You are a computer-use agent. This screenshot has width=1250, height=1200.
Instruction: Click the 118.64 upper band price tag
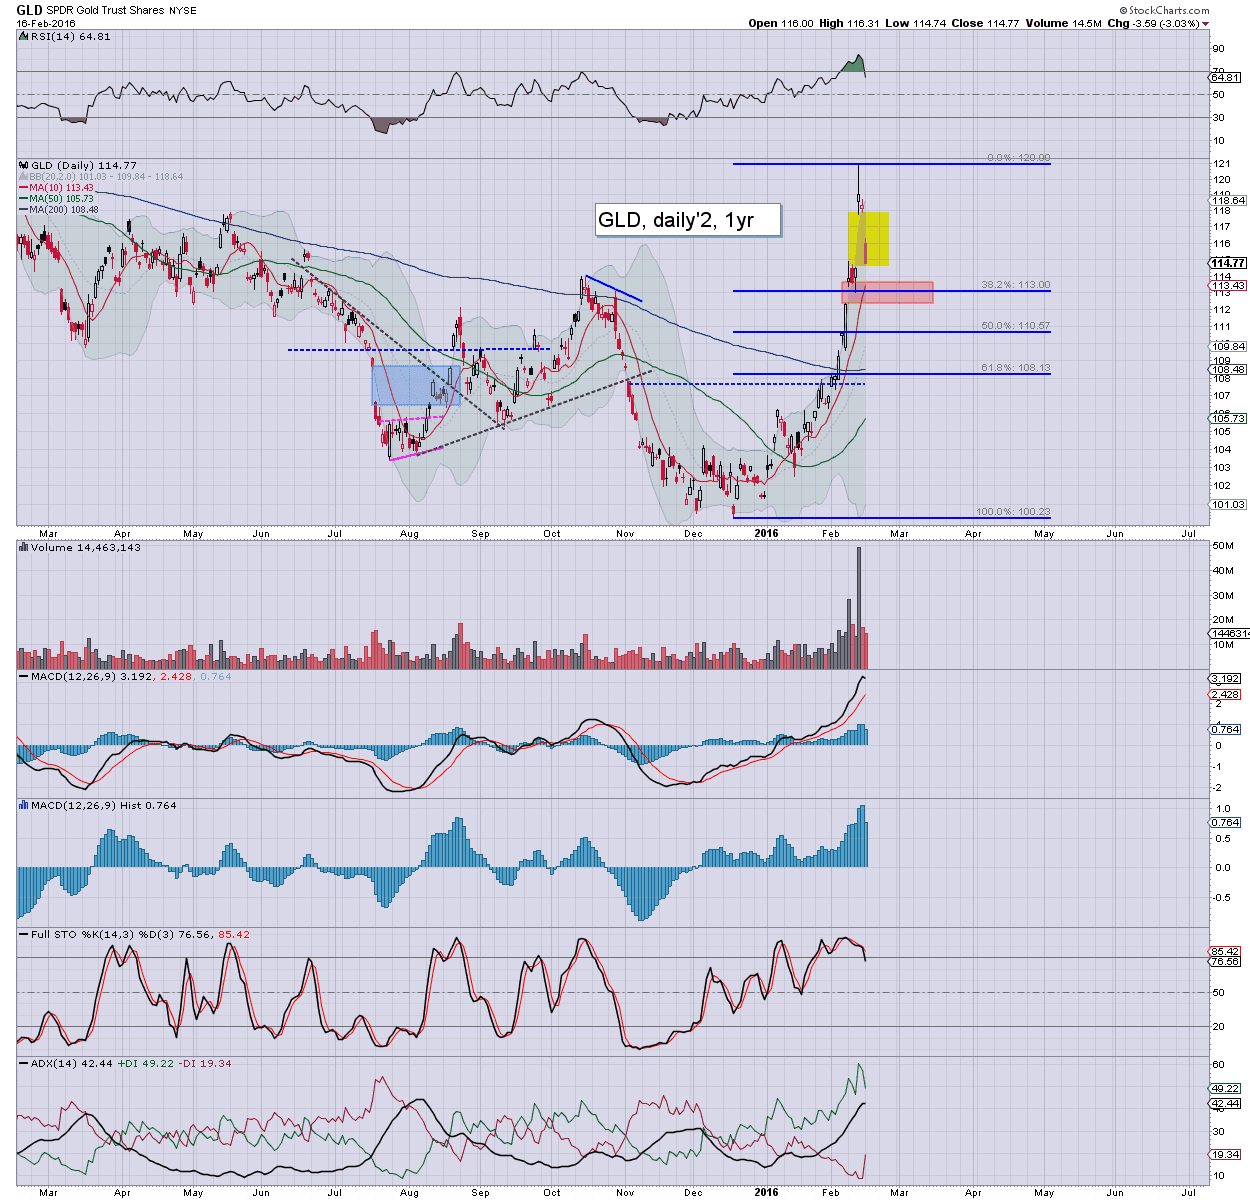coord(1227,201)
